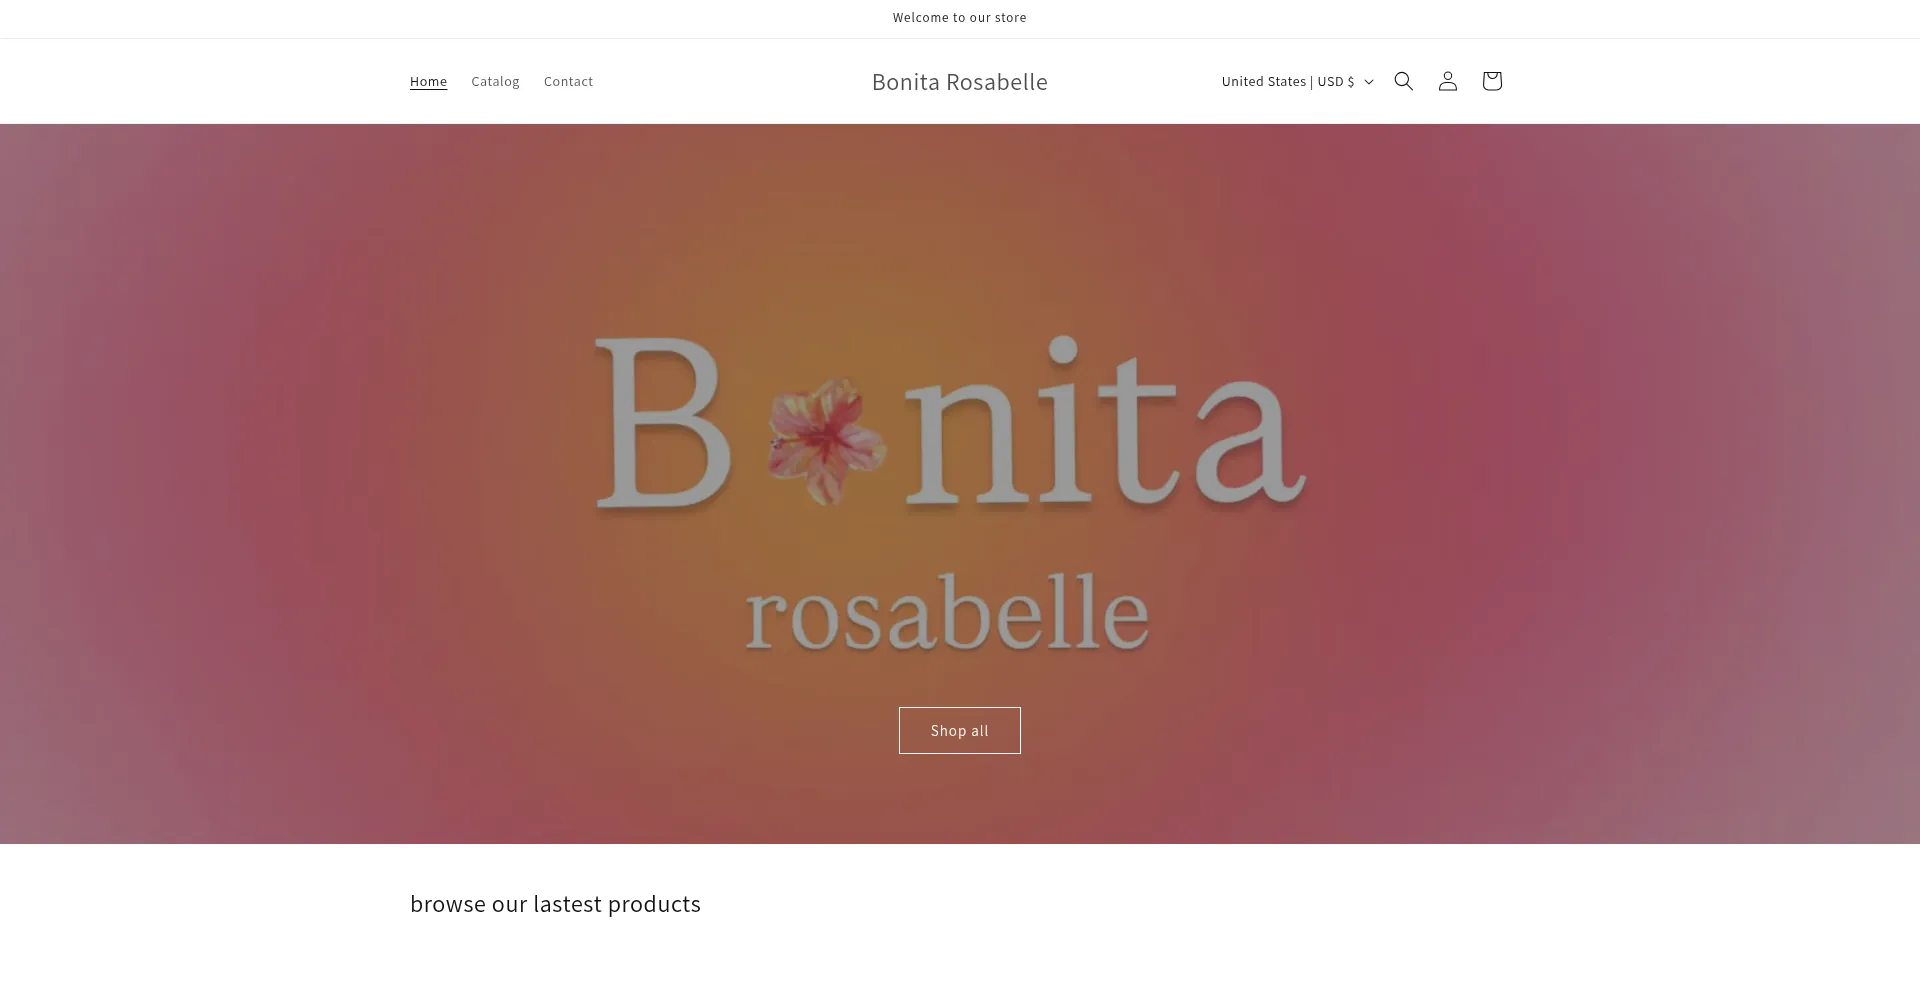Screen dimensions: 1920x993
Task: Click the large letter 'B' in the banner
Action: pos(659,424)
